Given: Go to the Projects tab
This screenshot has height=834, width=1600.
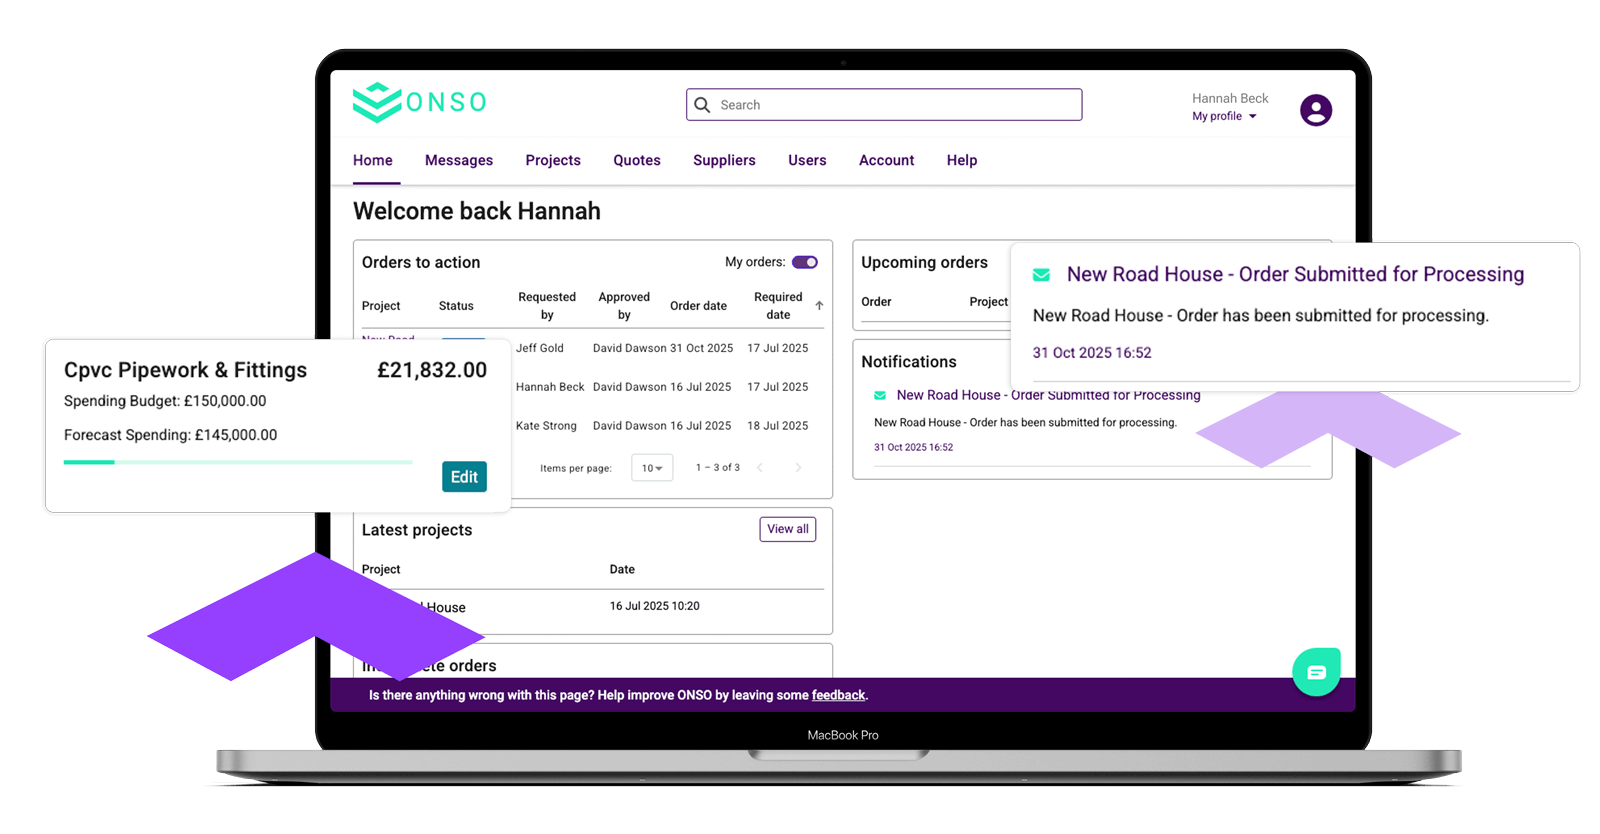Looking at the screenshot, I should pyautogui.click(x=553, y=160).
